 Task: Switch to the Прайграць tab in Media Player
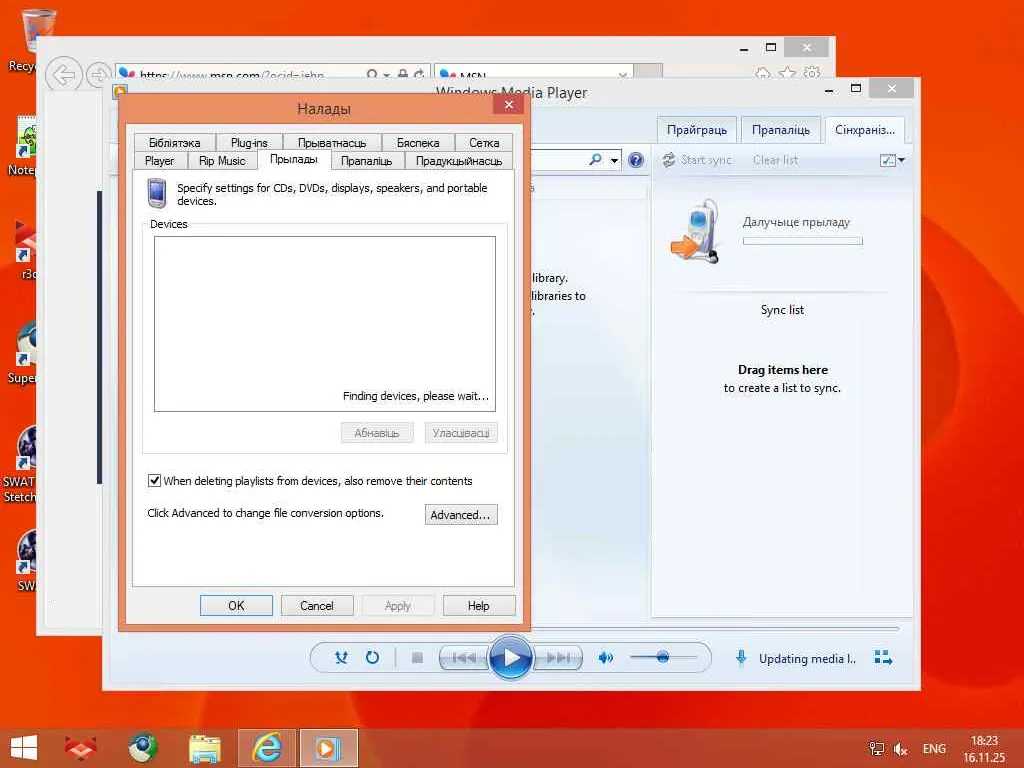pos(697,130)
